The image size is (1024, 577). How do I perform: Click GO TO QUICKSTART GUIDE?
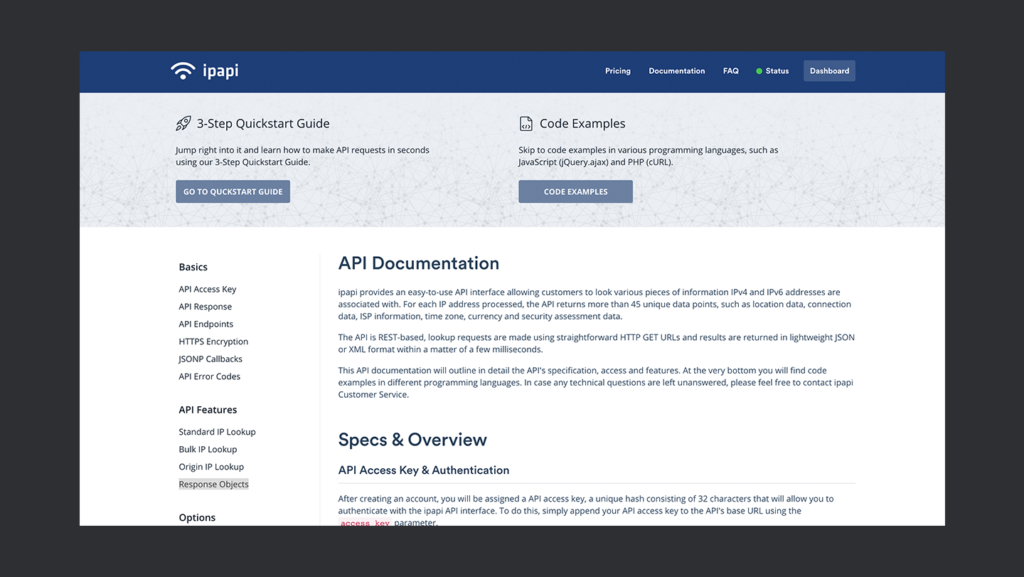(x=232, y=191)
